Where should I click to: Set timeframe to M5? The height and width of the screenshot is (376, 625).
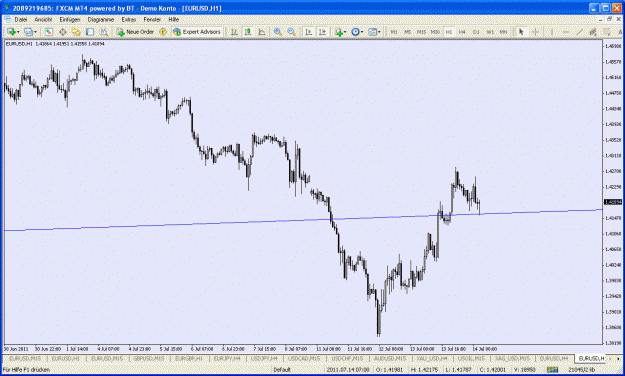[407, 32]
